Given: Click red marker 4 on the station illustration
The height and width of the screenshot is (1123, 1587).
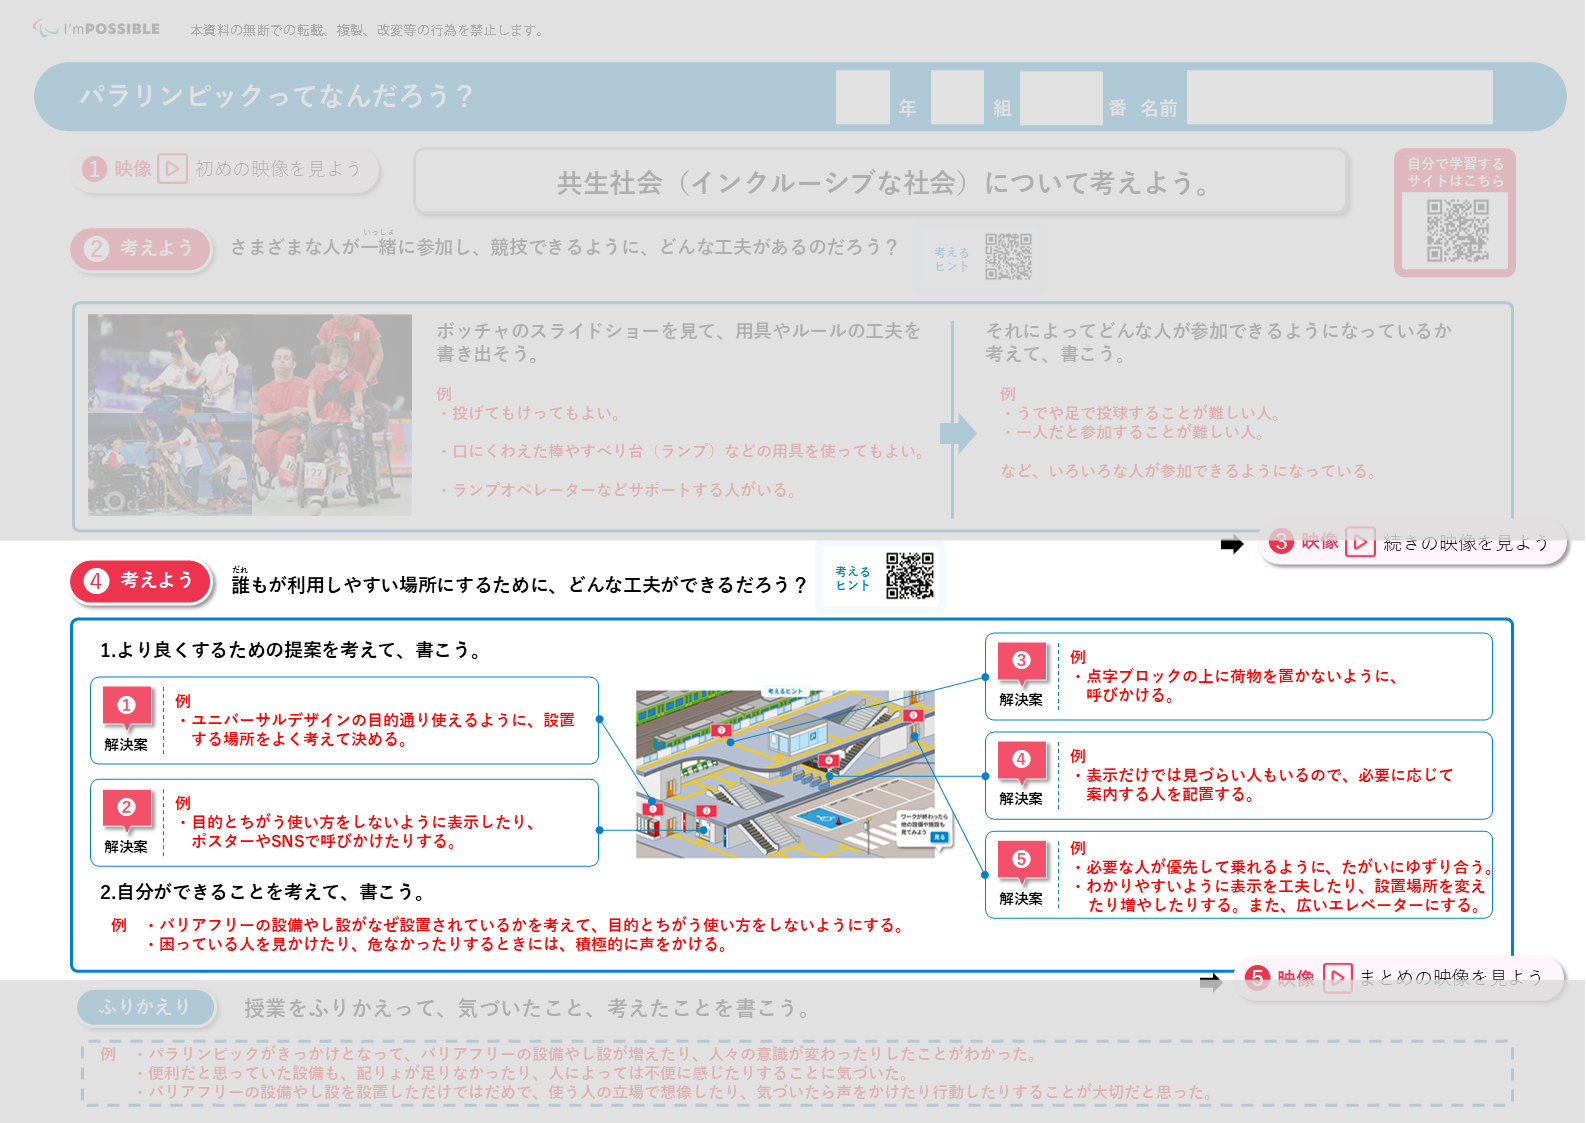Looking at the screenshot, I should click(x=828, y=761).
